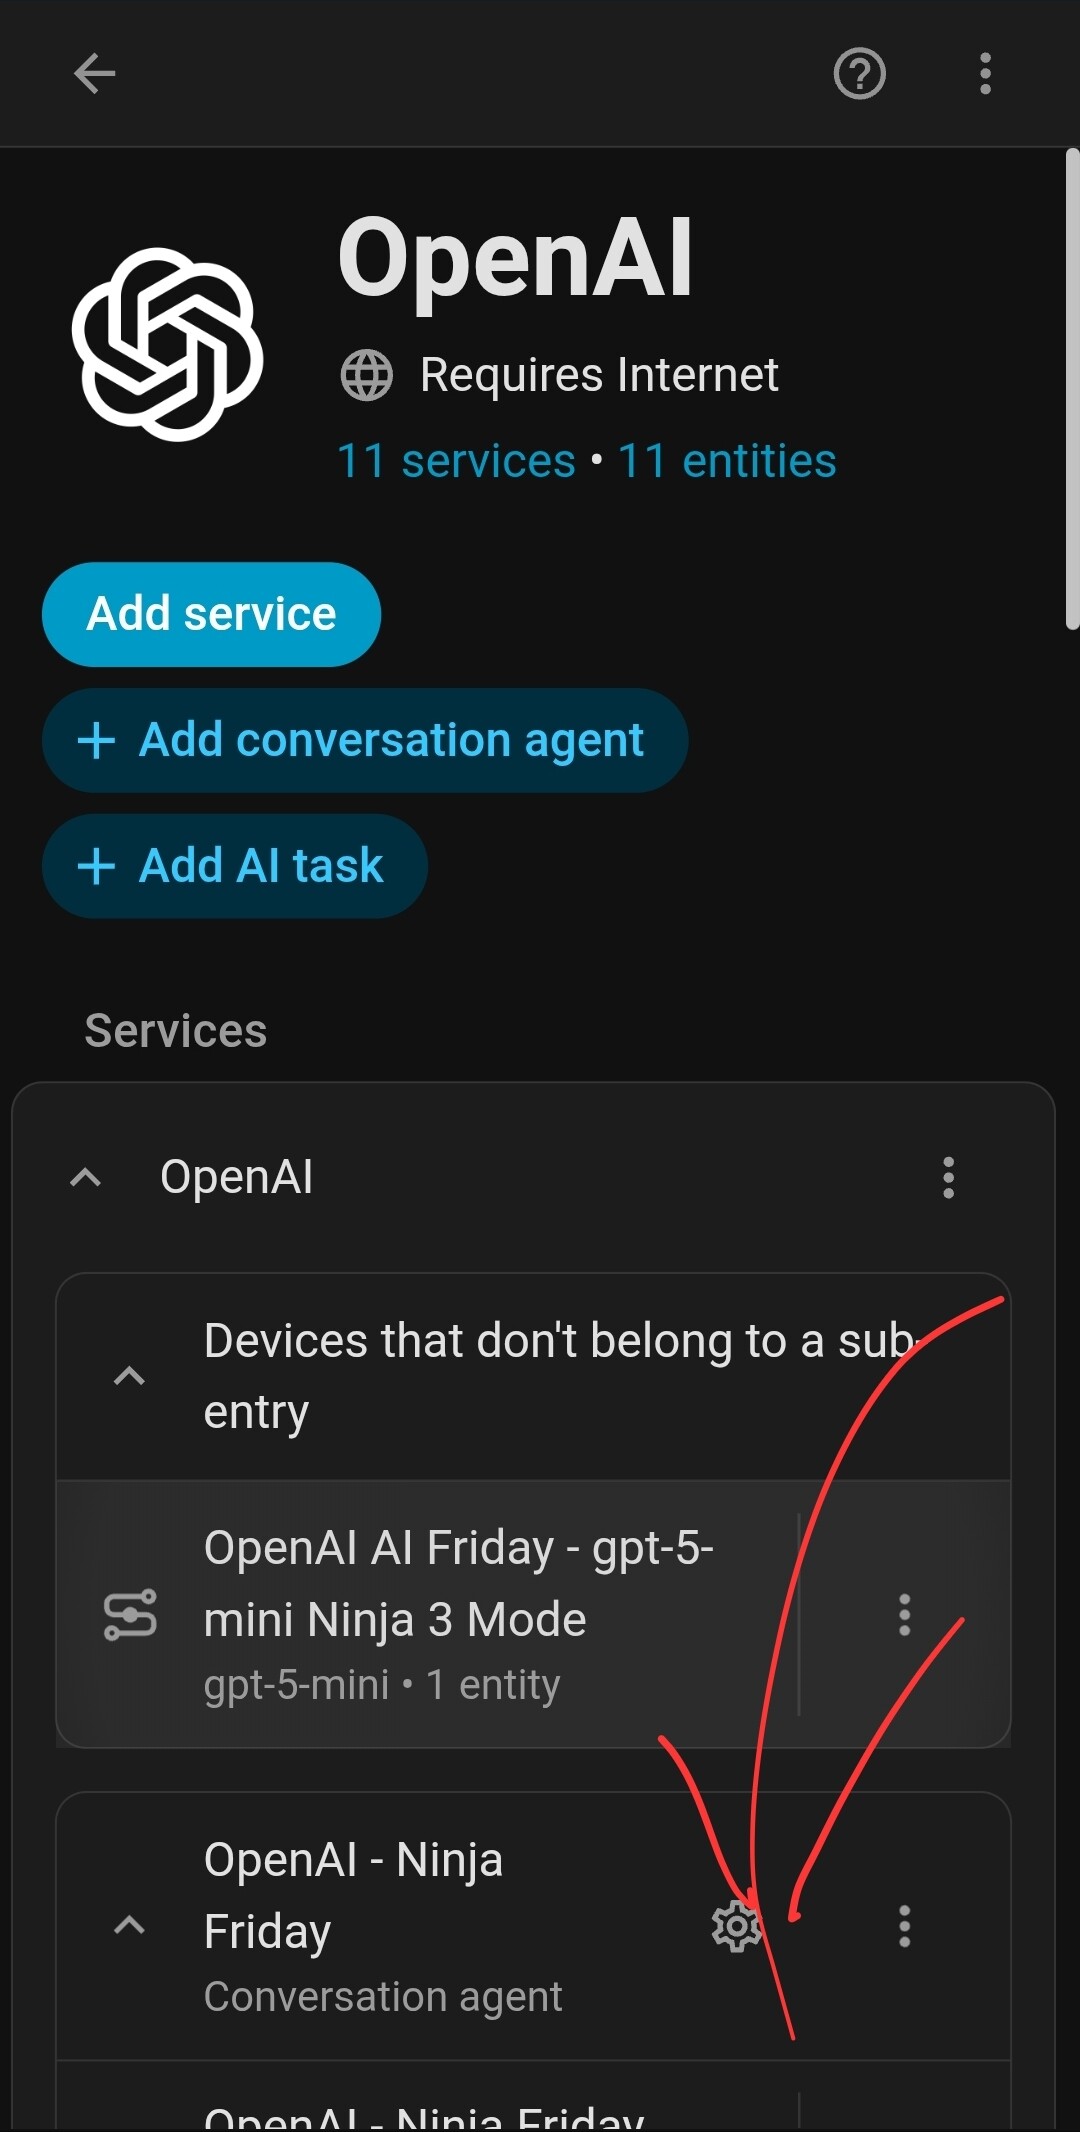This screenshot has height=2132, width=1080.
Task: Open three-dot menu for OpenAI - Ninja Friday
Action: (x=904, y=1926)
